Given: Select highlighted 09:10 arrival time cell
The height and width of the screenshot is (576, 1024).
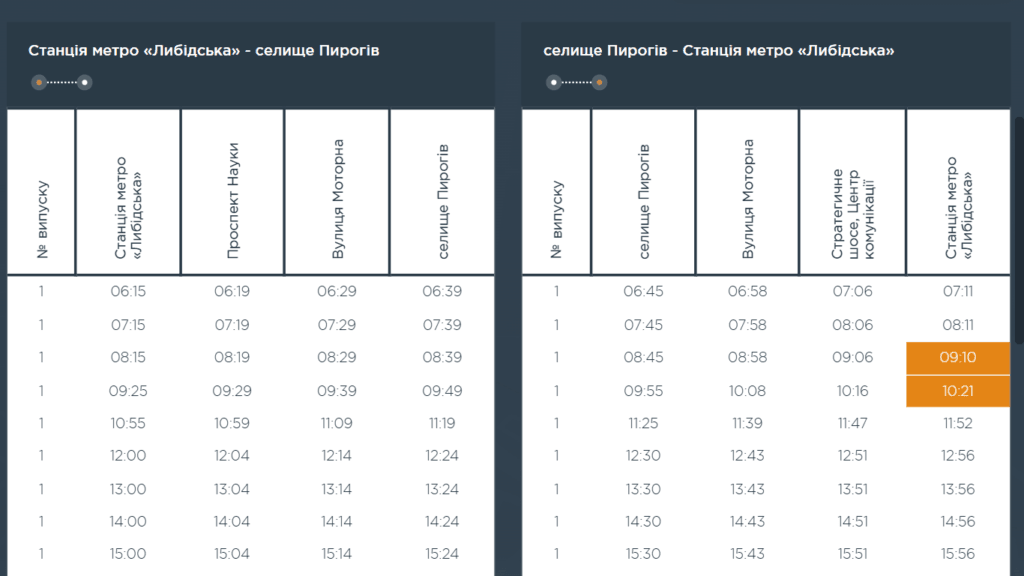Looking at the screenshot, I should coord(958,358).
